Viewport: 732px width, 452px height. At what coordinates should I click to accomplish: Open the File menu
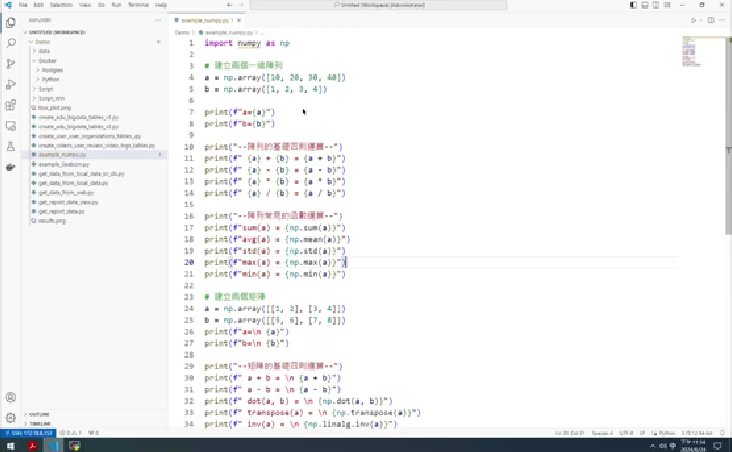[23, 5]
